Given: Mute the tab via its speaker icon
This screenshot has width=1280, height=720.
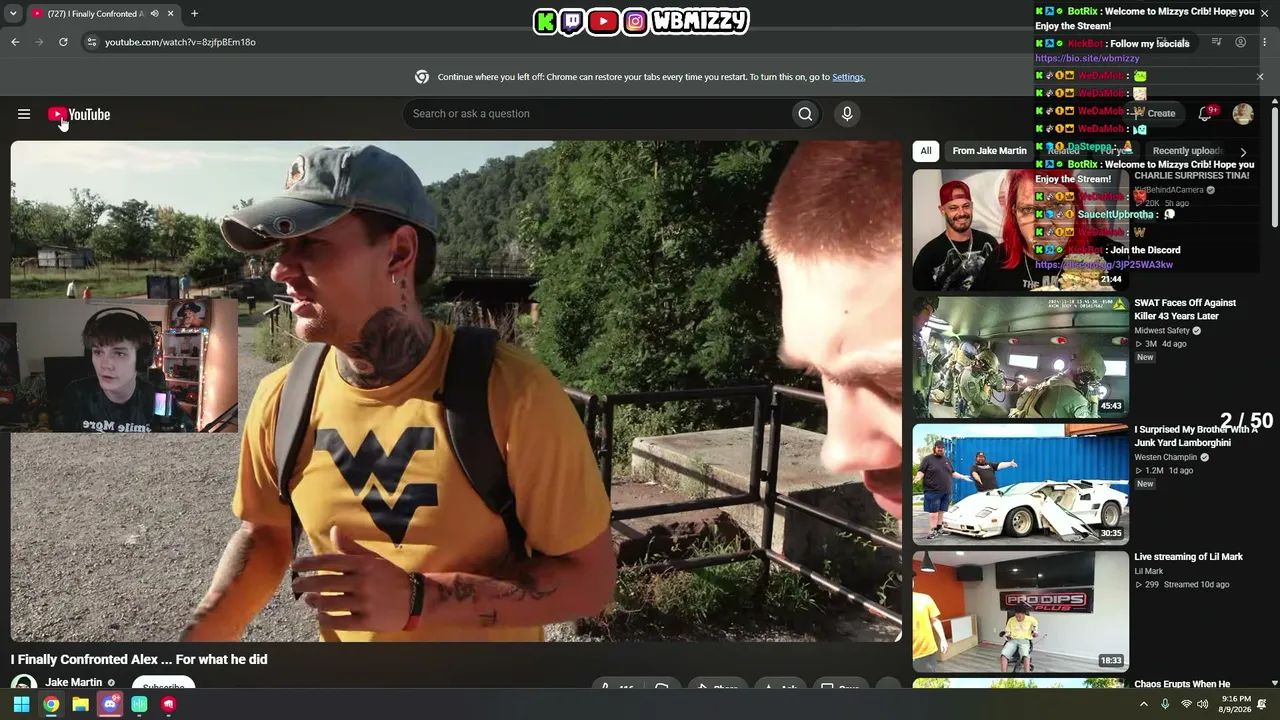Looking at the screenshot, I should pyautogui.click(x=154, y=14).
